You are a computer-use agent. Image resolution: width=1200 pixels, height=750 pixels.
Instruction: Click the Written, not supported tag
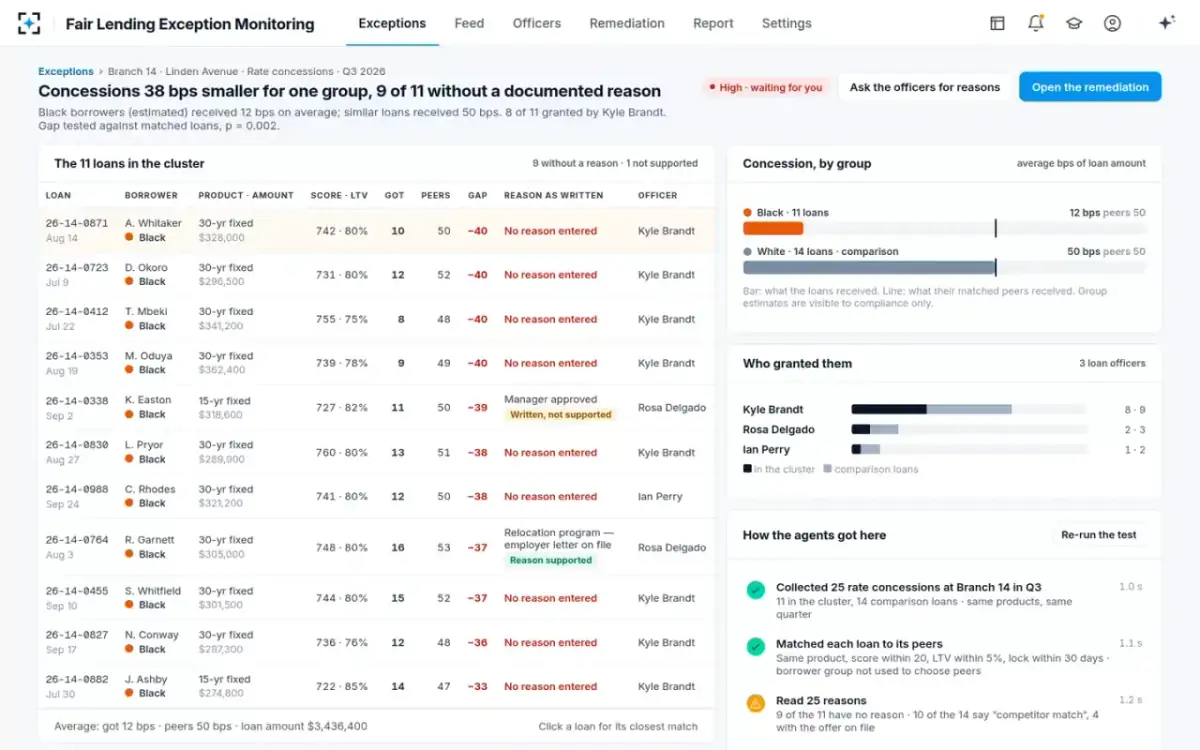click(x=560, y=414)
